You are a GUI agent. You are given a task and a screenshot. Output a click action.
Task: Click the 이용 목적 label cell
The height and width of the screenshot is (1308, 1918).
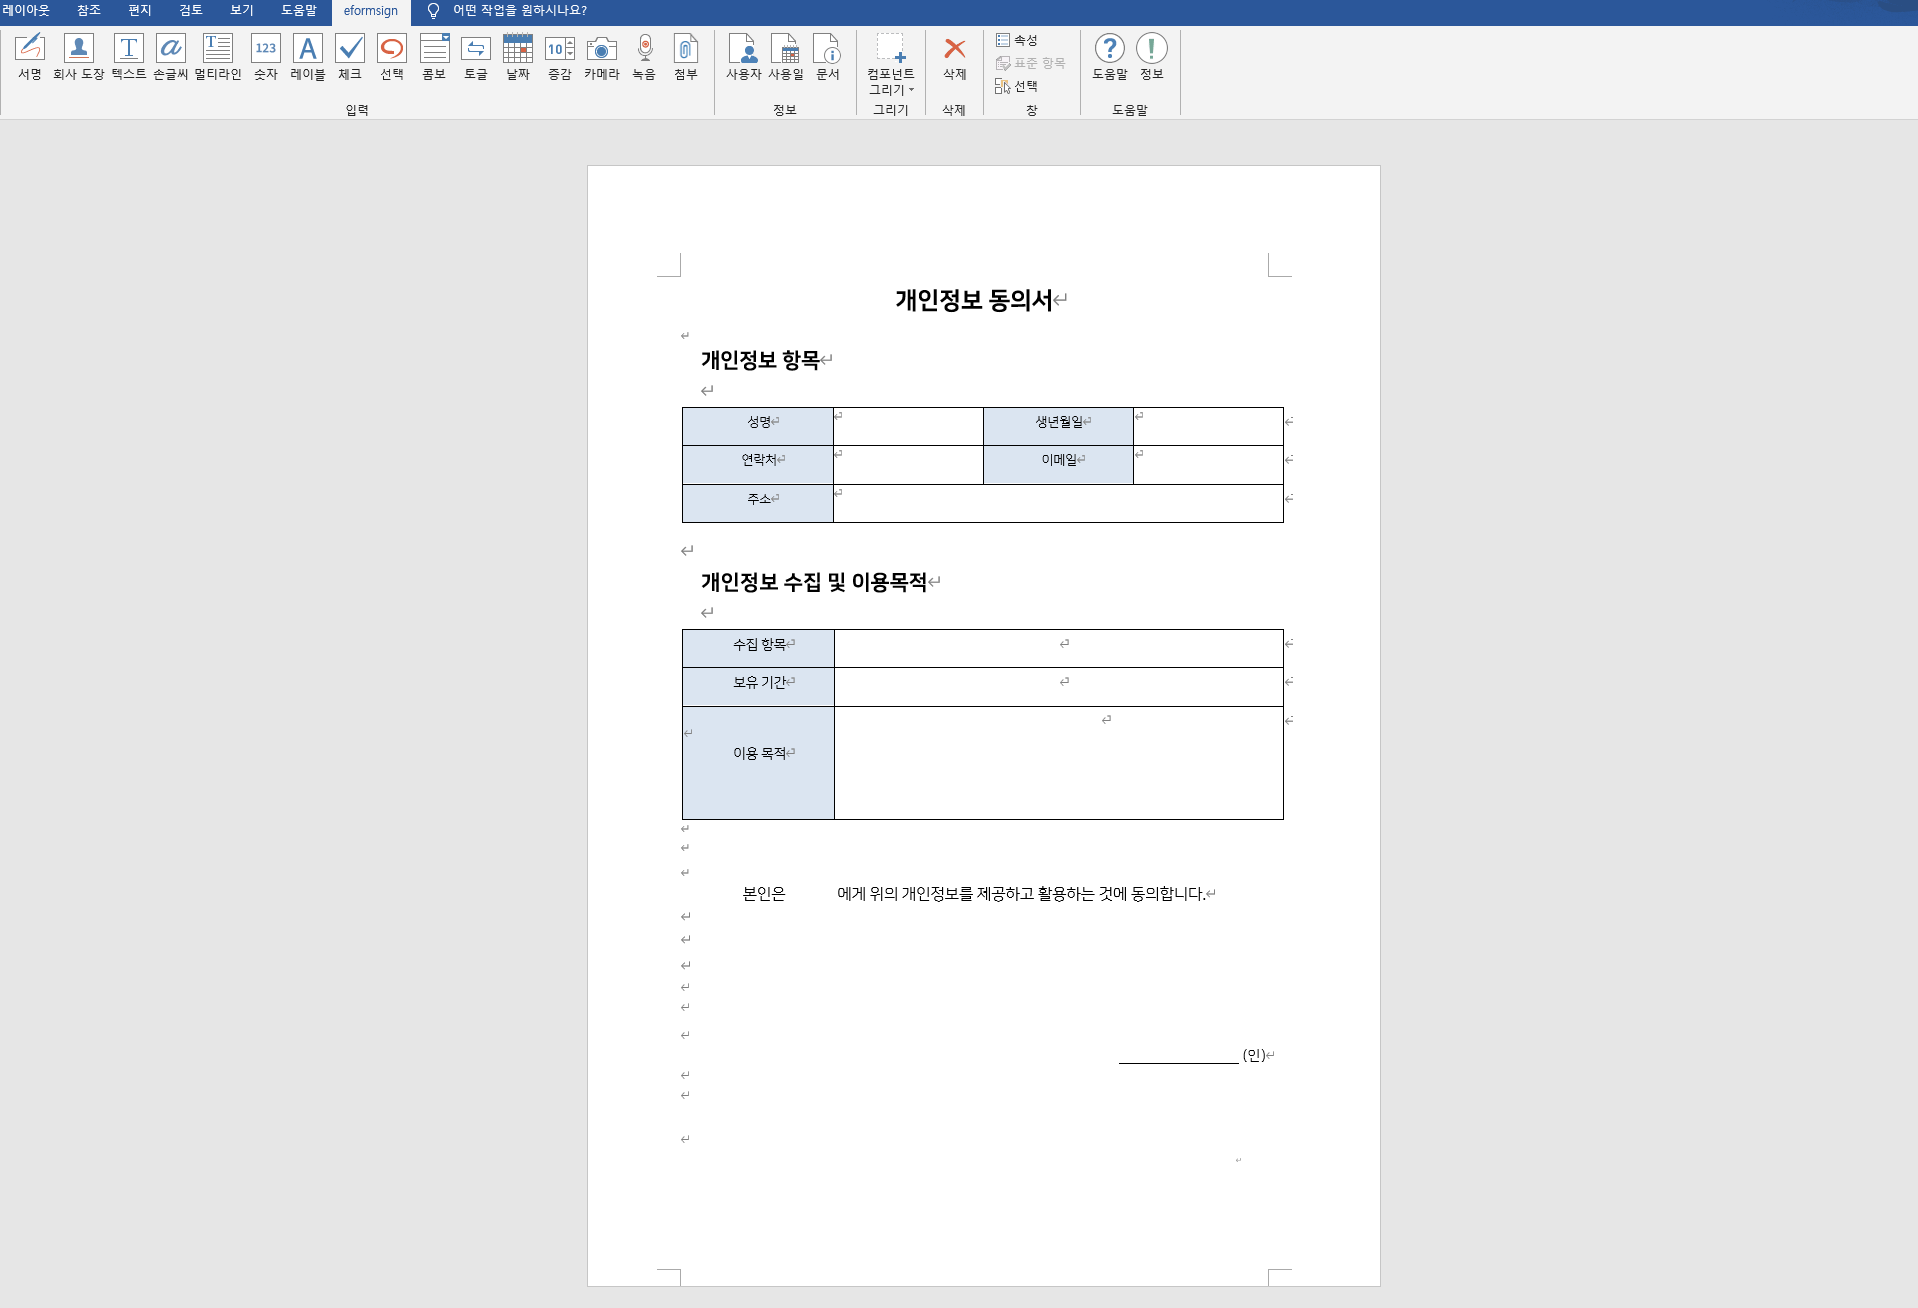759,763
